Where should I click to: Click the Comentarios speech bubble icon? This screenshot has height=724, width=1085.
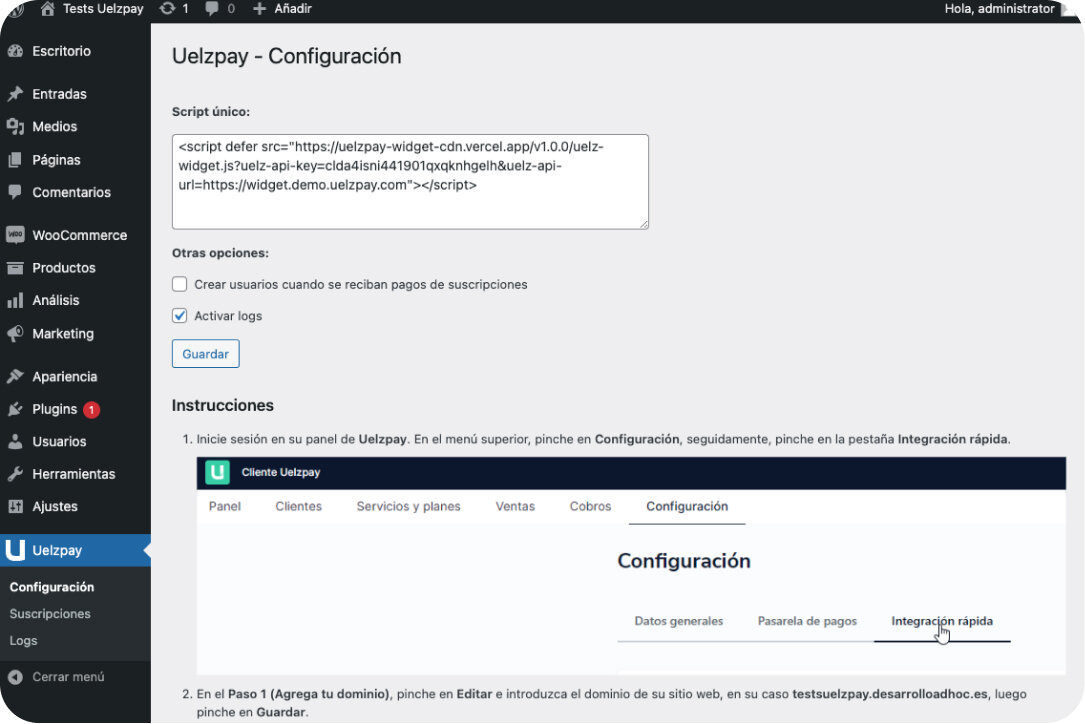tap(15, 192)
